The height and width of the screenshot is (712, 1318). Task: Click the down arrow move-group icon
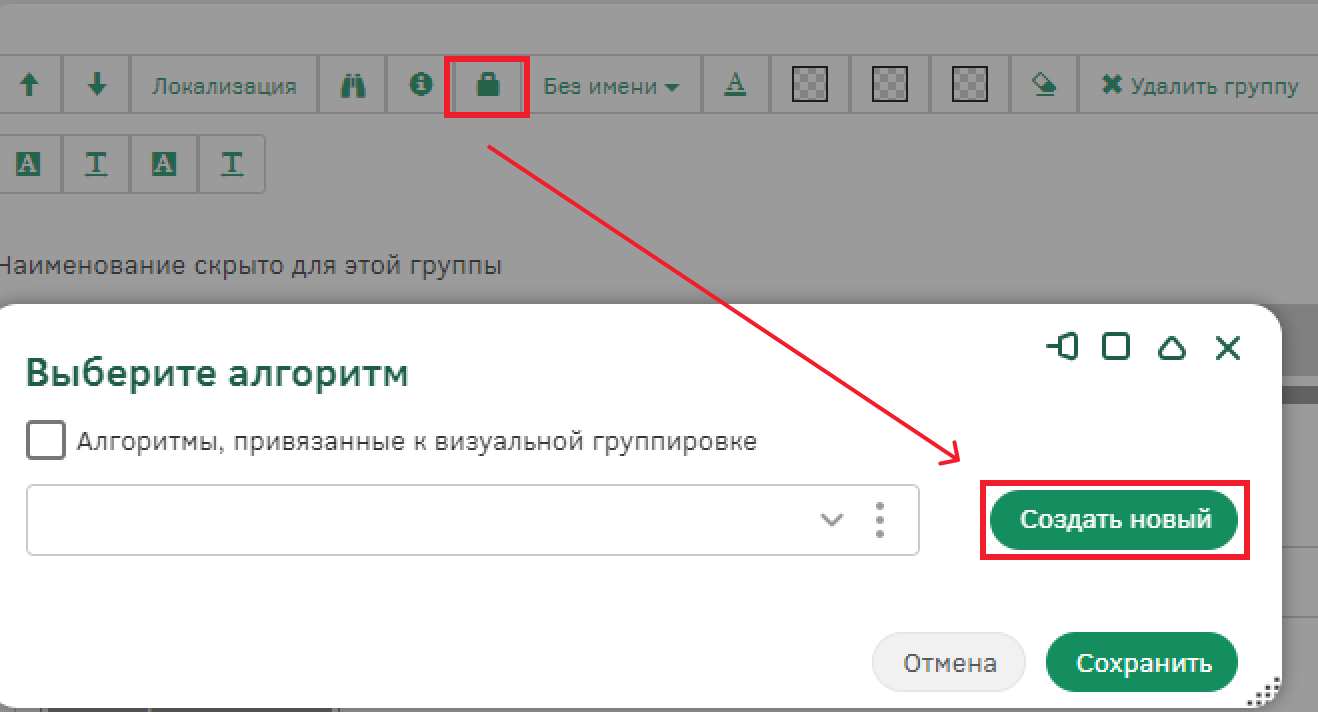tap(96, 86)
